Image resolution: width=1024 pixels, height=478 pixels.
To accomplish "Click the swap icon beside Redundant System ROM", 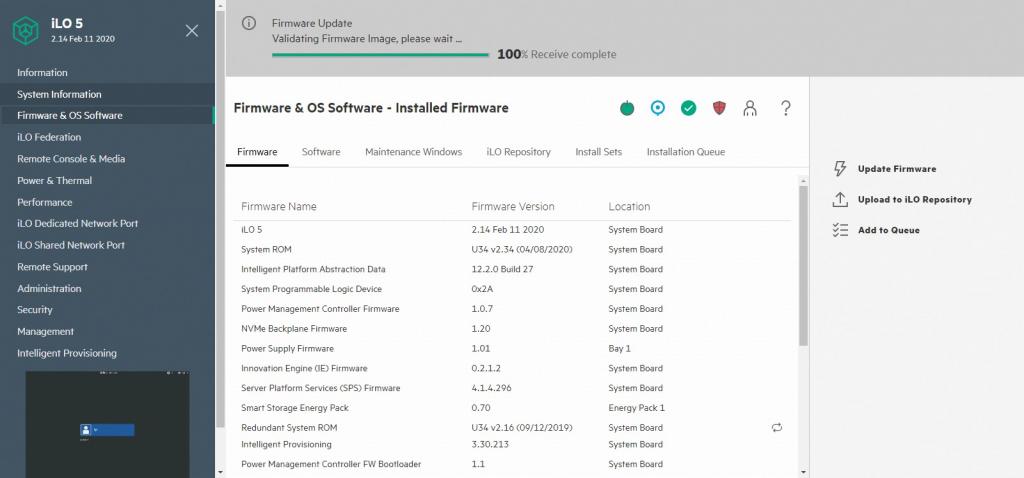I will [777, 428].
